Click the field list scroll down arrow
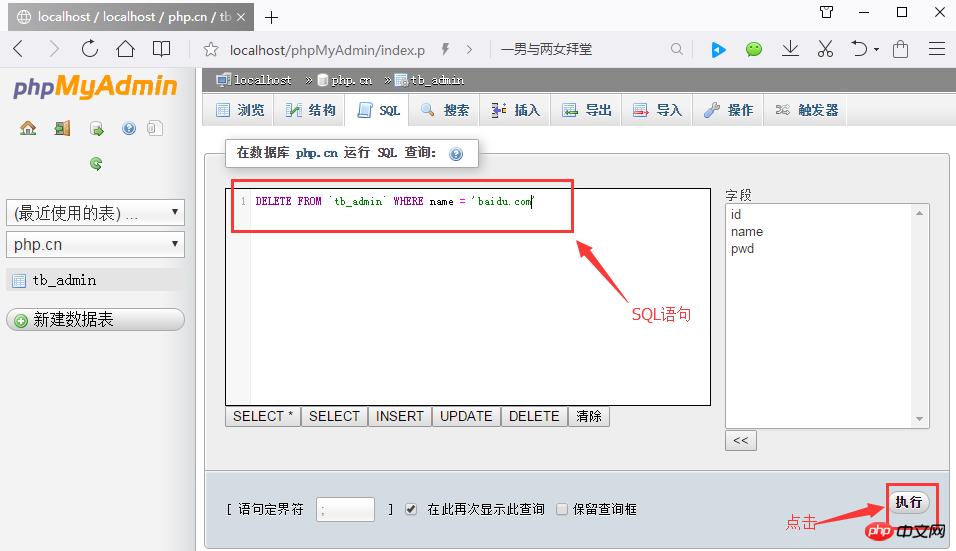Image resolution: width=956 pixels, height=551 pixels. click(919, 419)
